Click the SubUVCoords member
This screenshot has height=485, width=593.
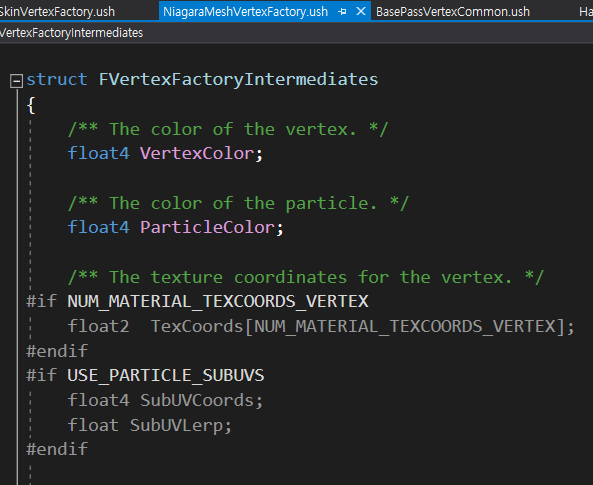197,400
